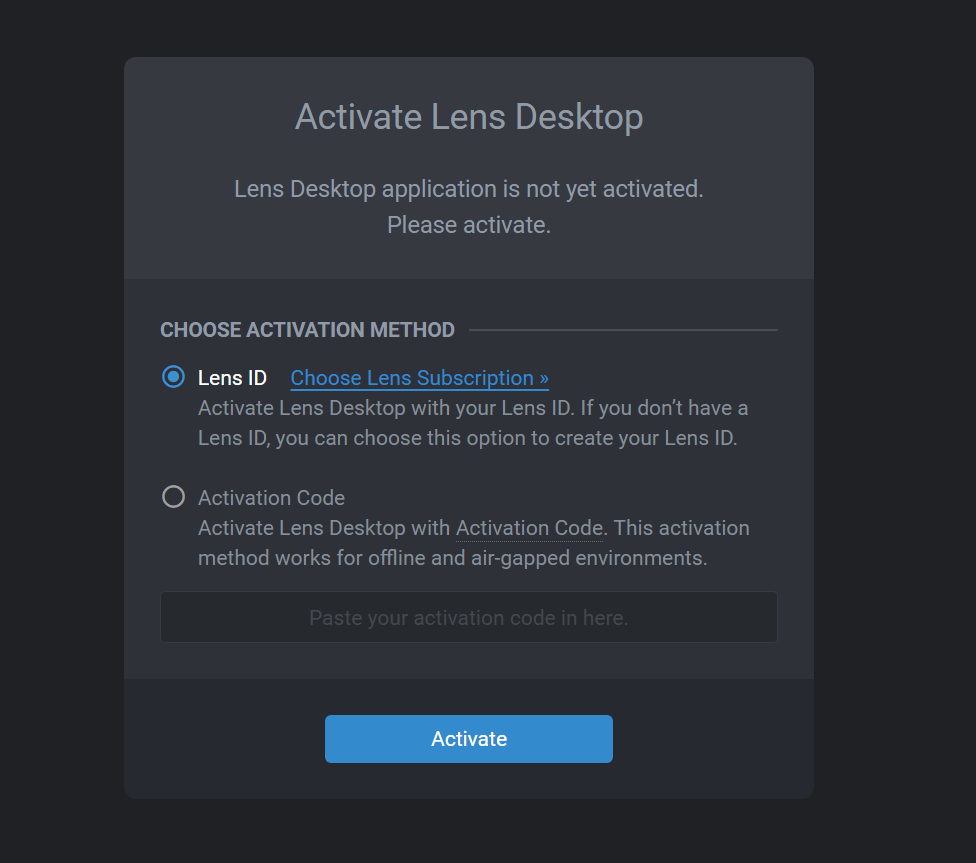976x863 pixels.
Task: Click the blue Activate button
Action: (x=469, y=738)
